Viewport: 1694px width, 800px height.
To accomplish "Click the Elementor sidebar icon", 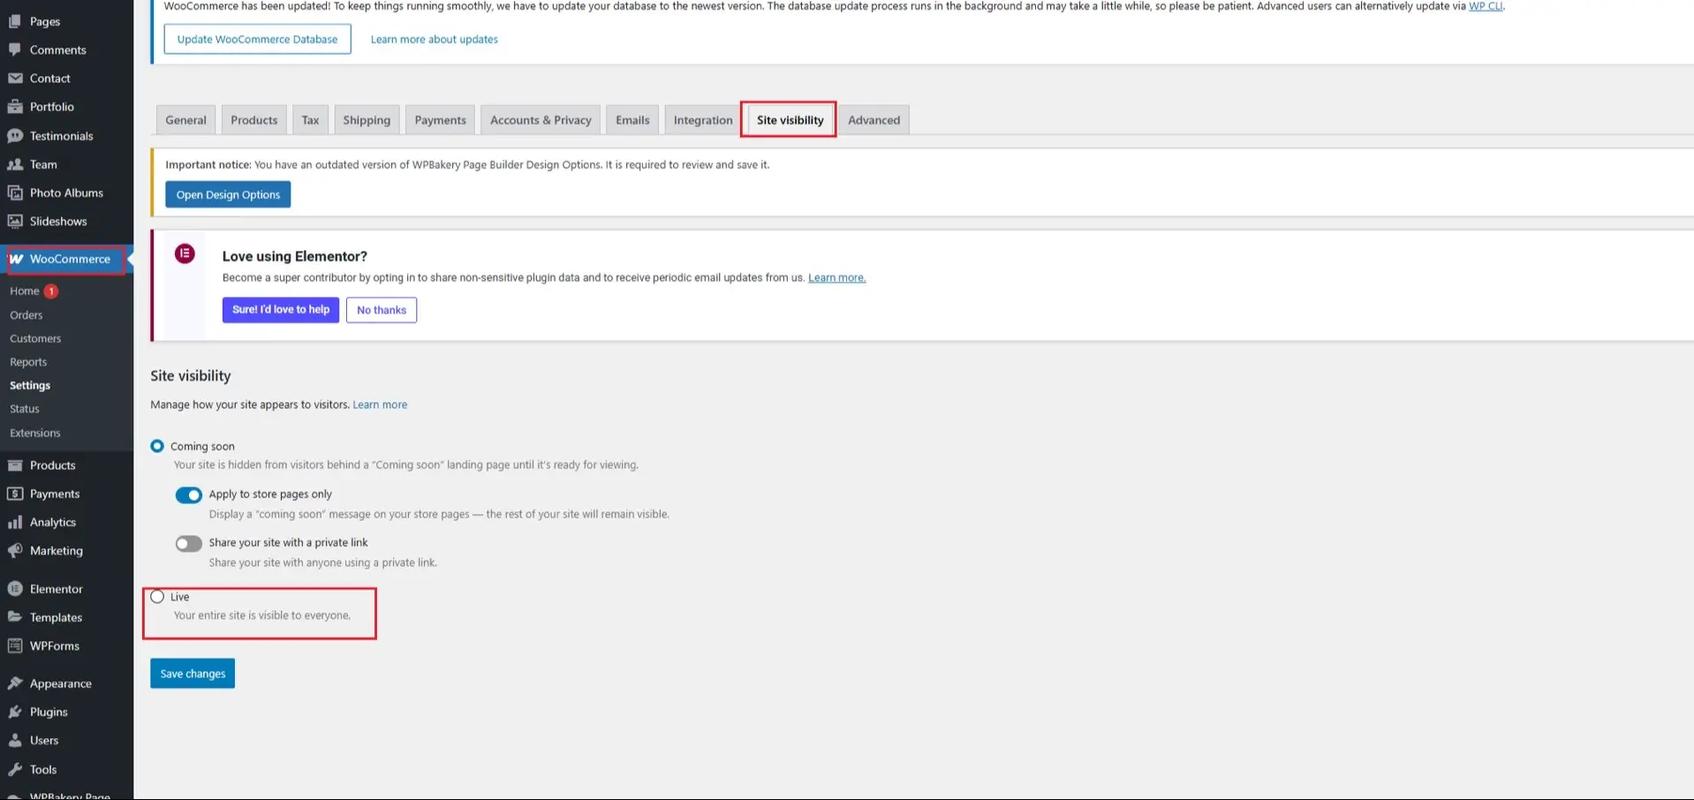I will click(15, 589).
